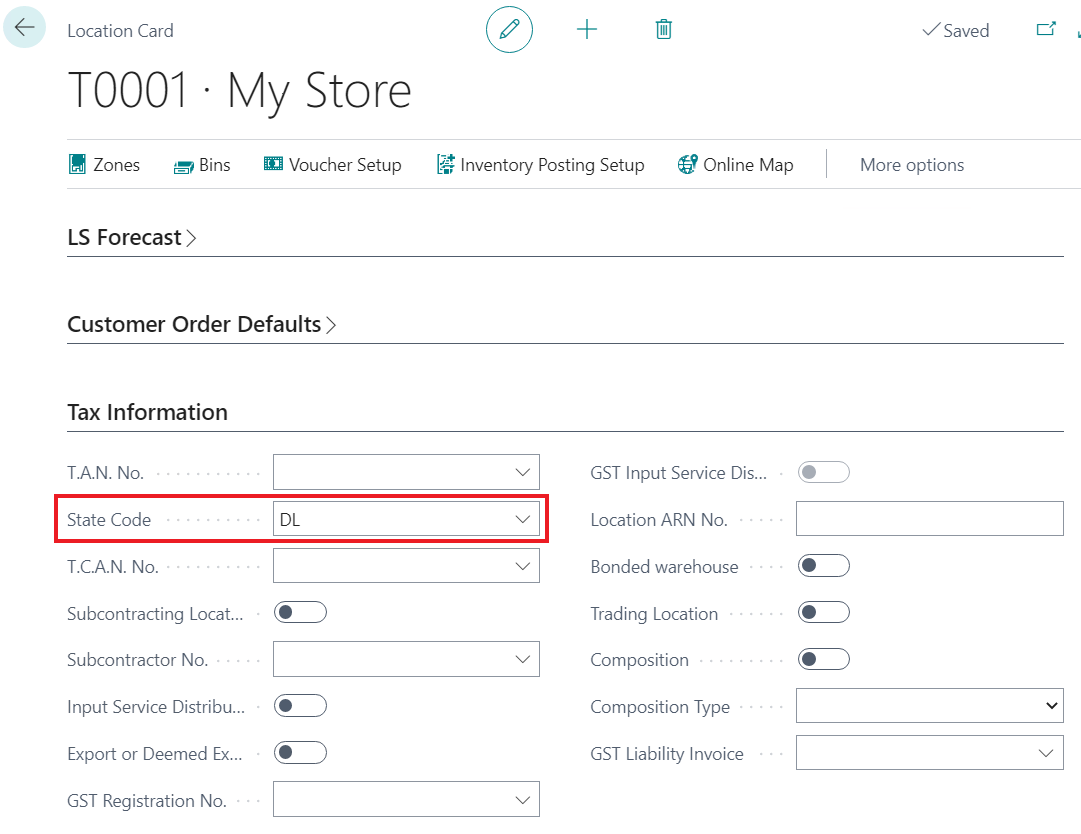Open the State Code dropdown
Image resolution: width=1081 pixels, height=834 pixels.
point(522,519)
